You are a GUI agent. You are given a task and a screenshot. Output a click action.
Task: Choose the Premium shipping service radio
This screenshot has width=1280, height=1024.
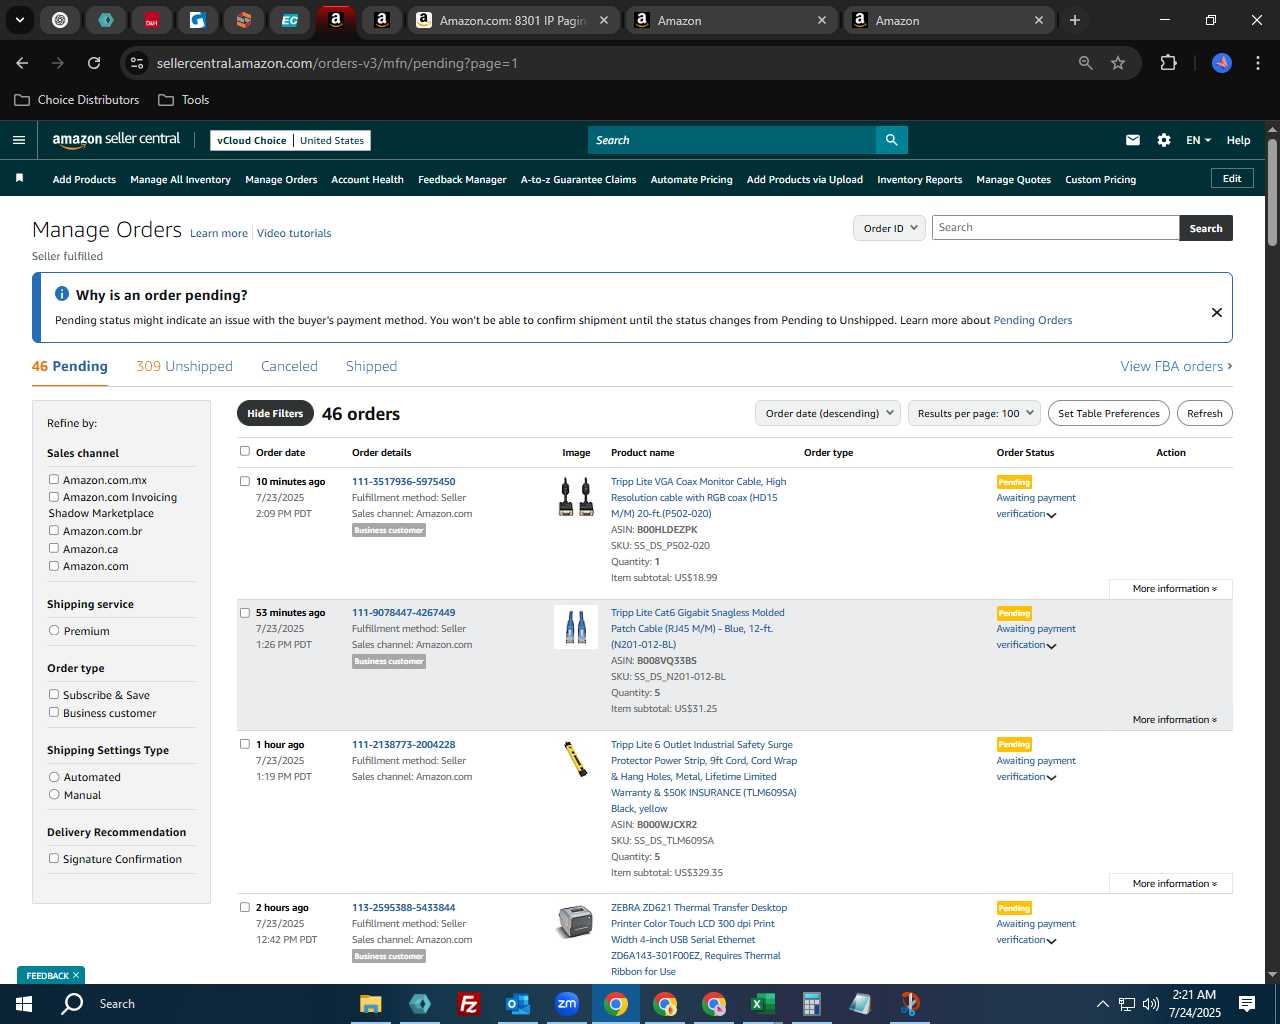pyautogui.click(x=54, y=630)
